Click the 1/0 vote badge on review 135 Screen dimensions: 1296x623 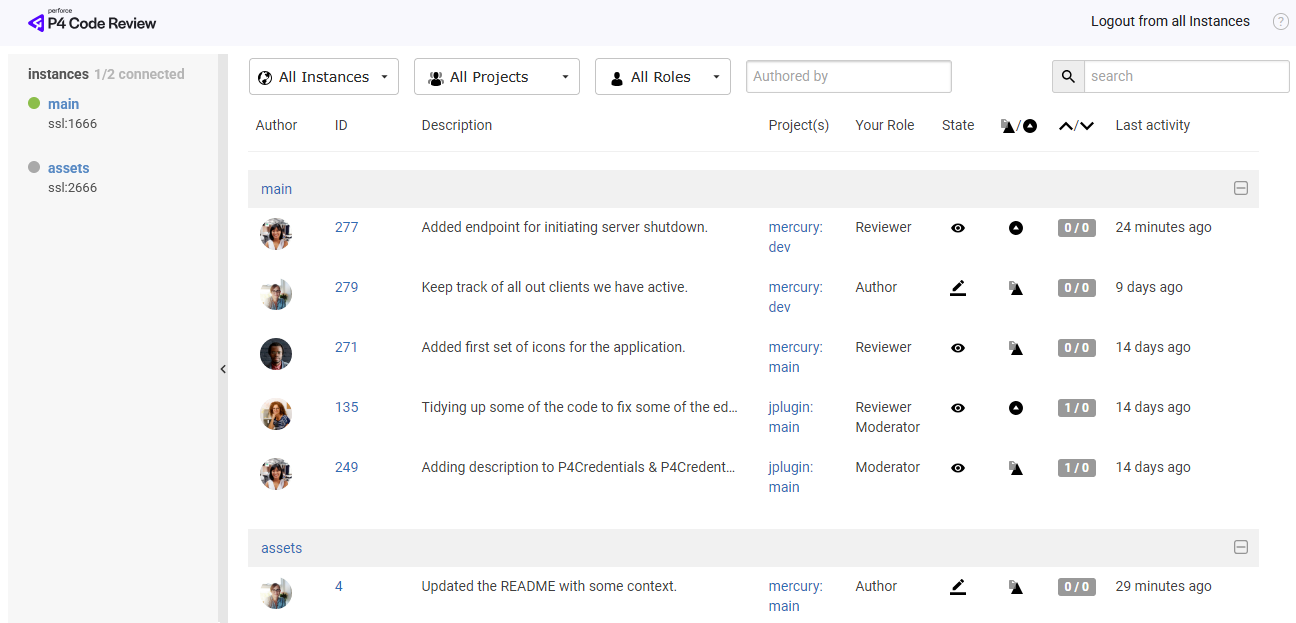click(1076, 407)
